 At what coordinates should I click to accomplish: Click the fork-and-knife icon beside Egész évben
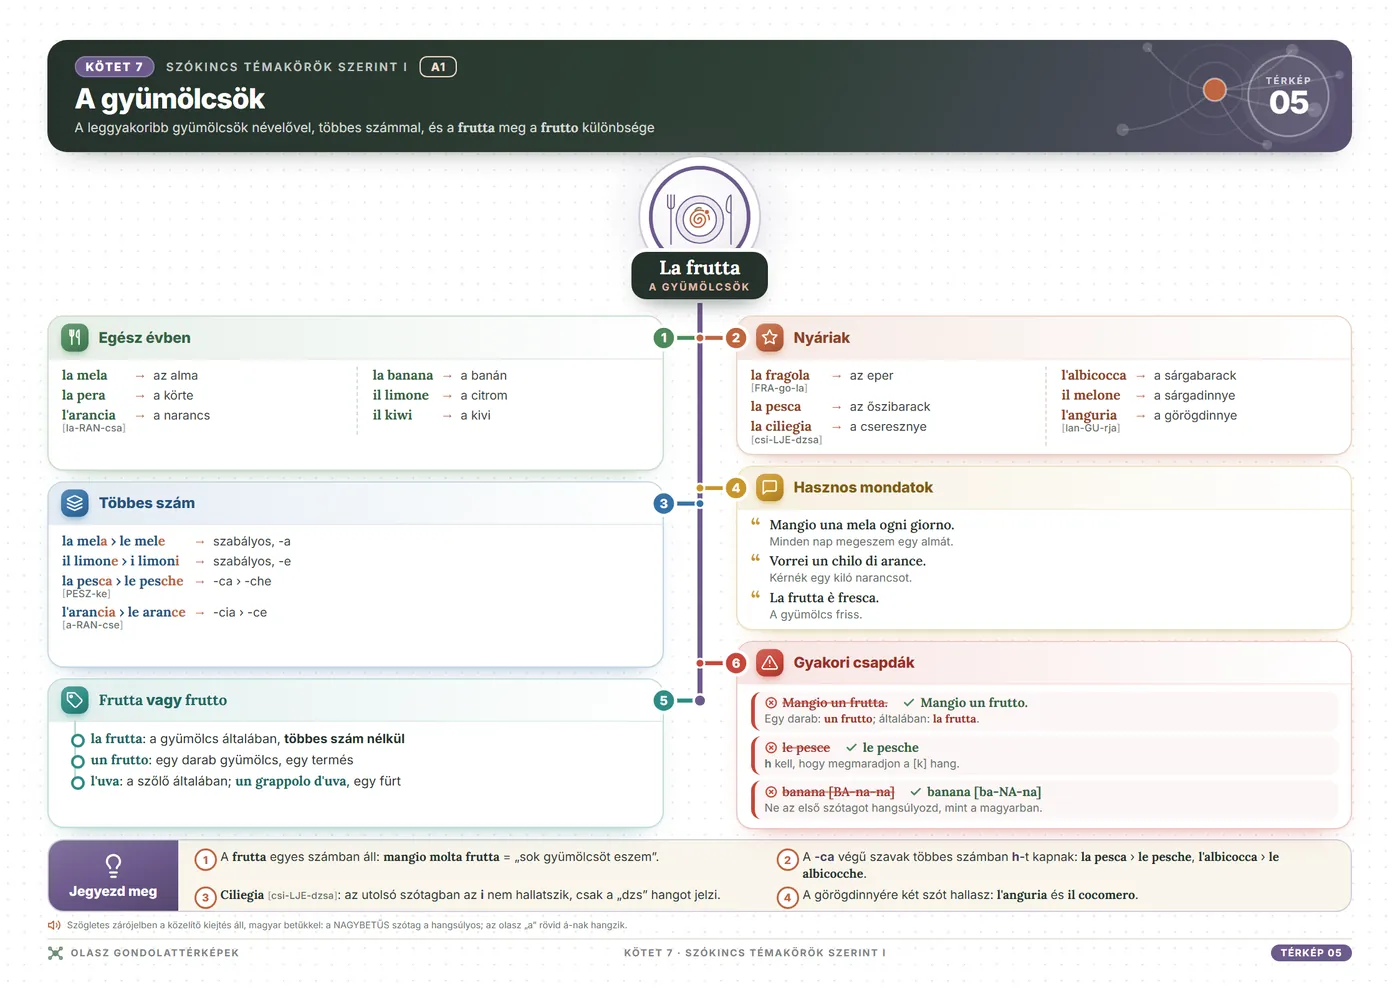point(75,338)
